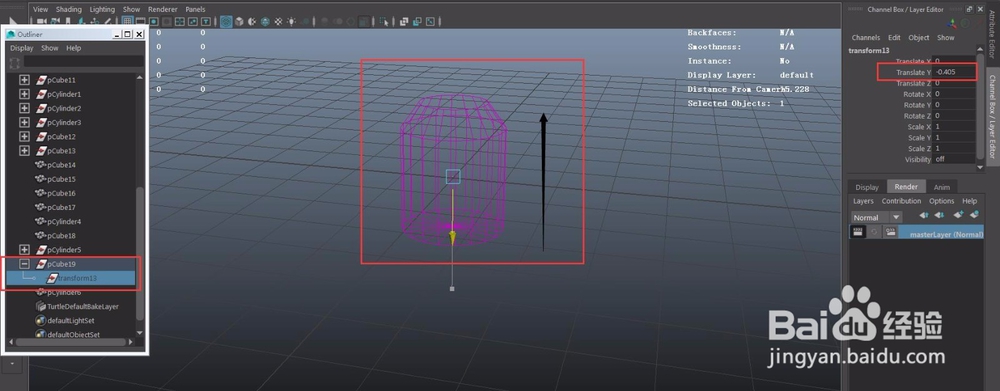1000x391 pixels.
Task: Expand the pCube13 node
Action: click(24, 151)
